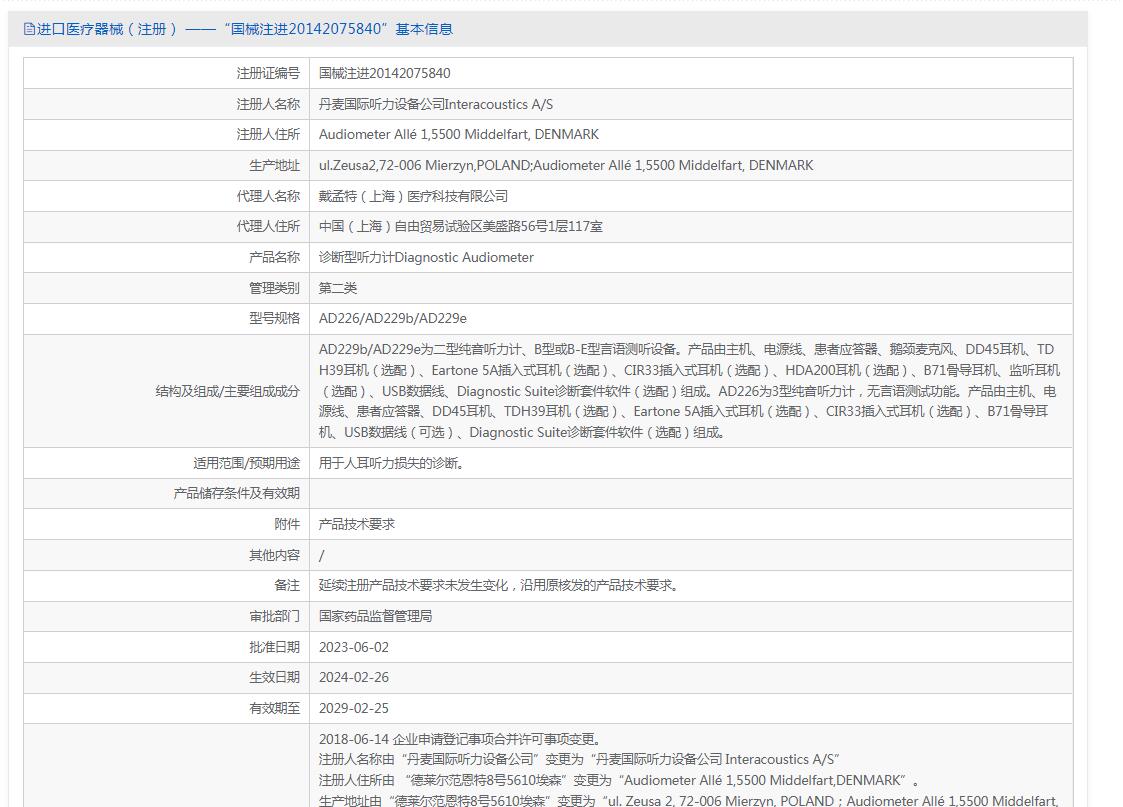Image resolution: width=1123 pixels, height=807 pixels.
Task: Select the value 国械注进20142075840 in the table
Action: [385, 73]
